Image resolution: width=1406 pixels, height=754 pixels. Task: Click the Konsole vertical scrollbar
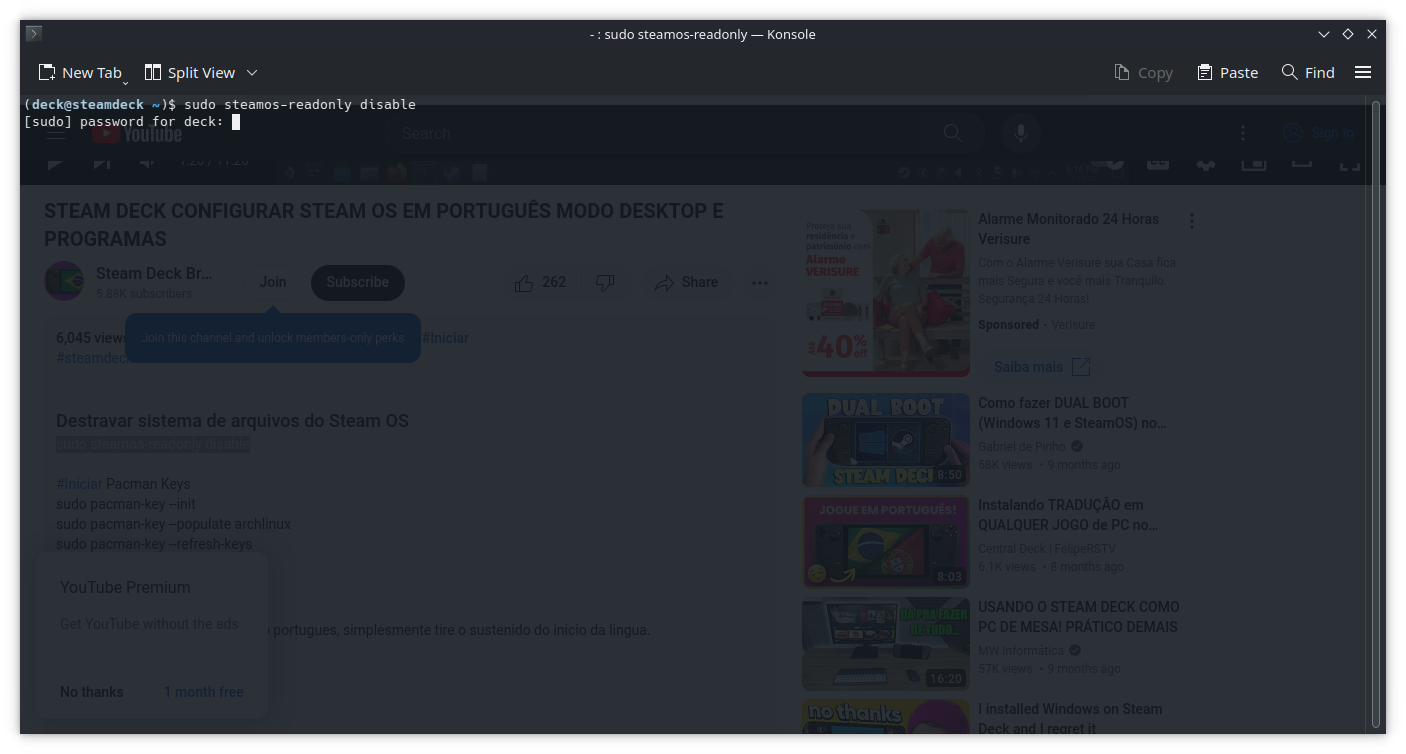click(1376, 415)
